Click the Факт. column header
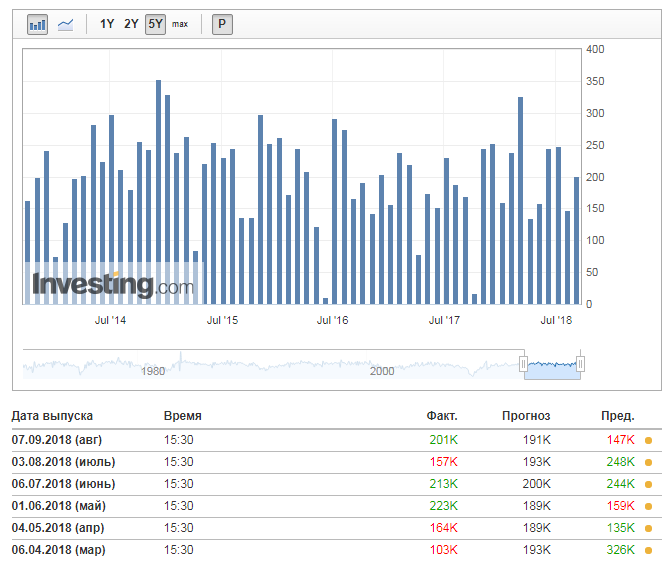 [442, 416]
